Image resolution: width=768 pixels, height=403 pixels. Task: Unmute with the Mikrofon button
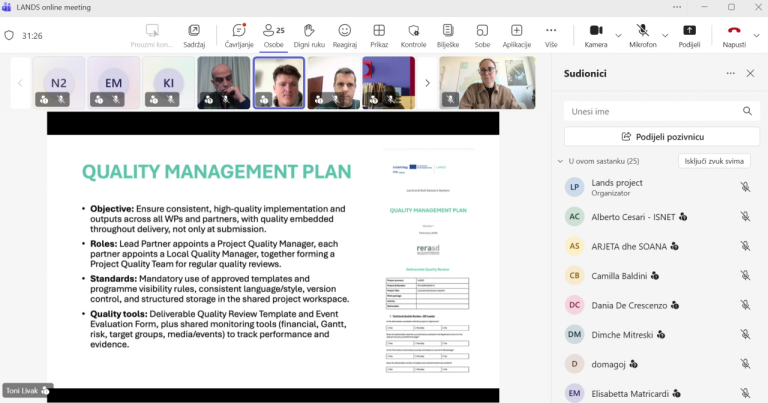643,36
